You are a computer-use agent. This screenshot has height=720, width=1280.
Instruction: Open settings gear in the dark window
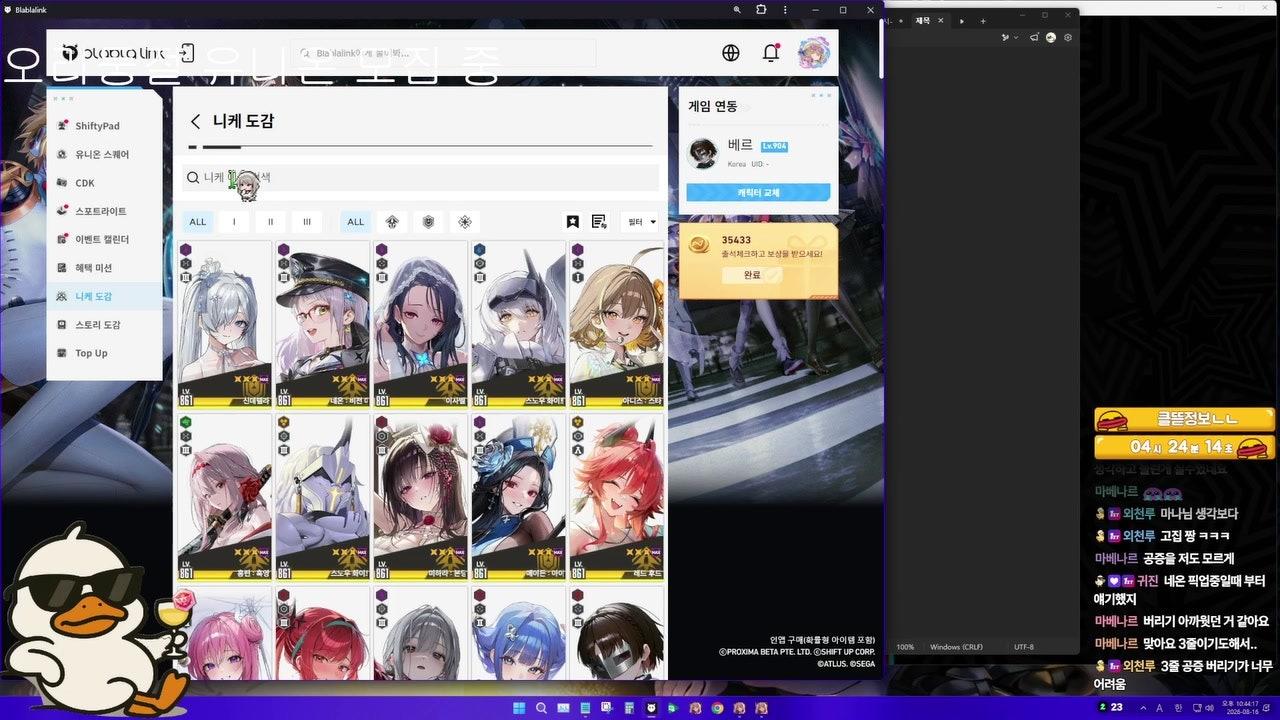tap(1068, 38)
